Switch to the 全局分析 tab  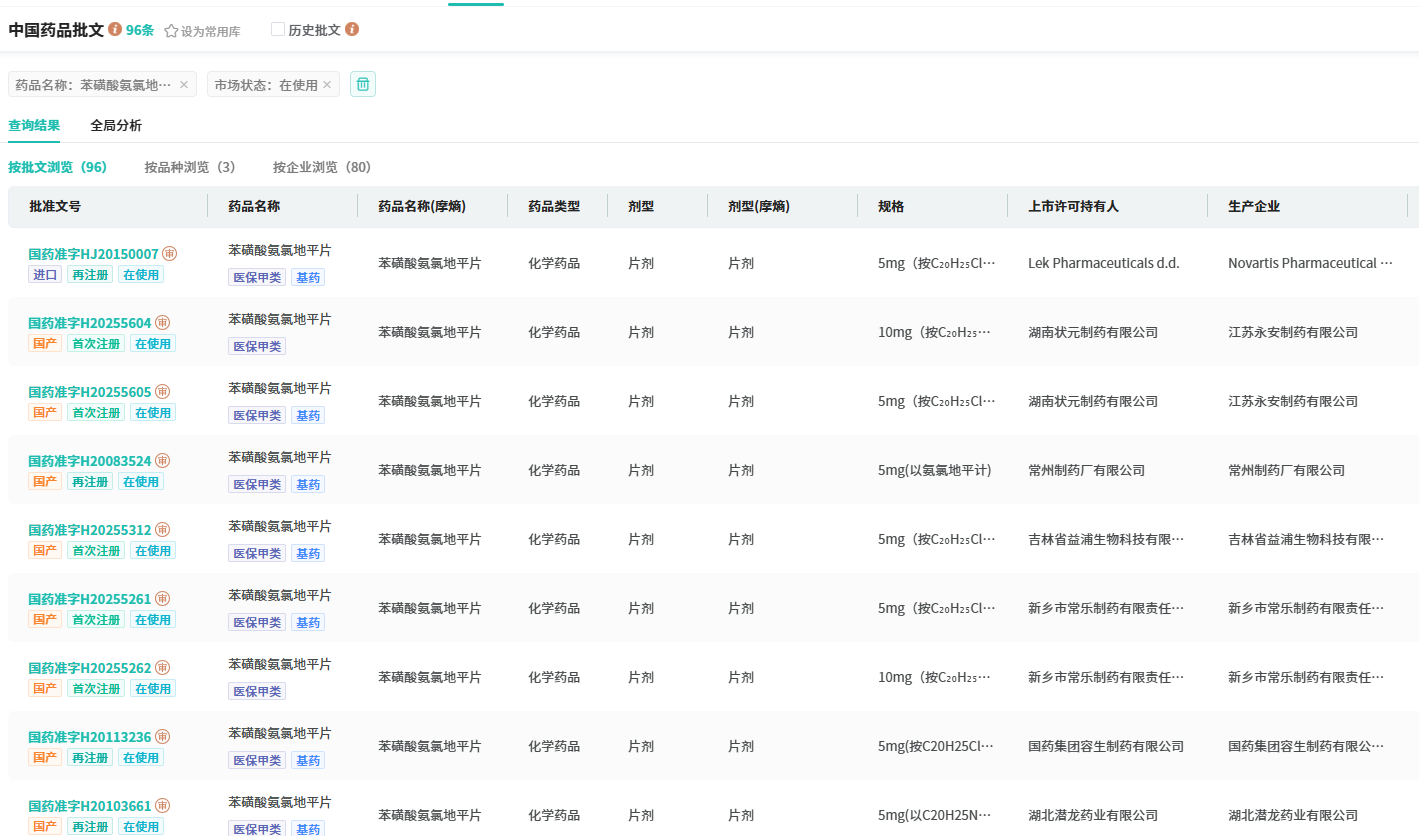coord(116,126)
